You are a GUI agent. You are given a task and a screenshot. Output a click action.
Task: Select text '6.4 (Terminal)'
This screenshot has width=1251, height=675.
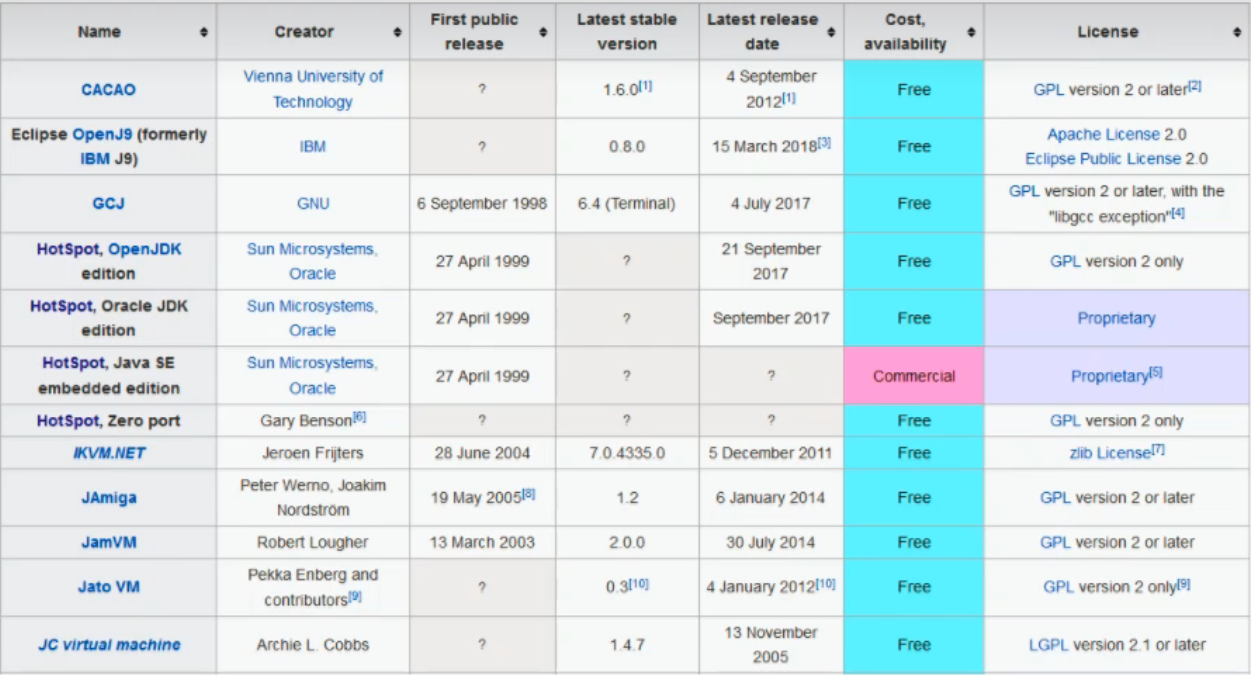[626, 204]
